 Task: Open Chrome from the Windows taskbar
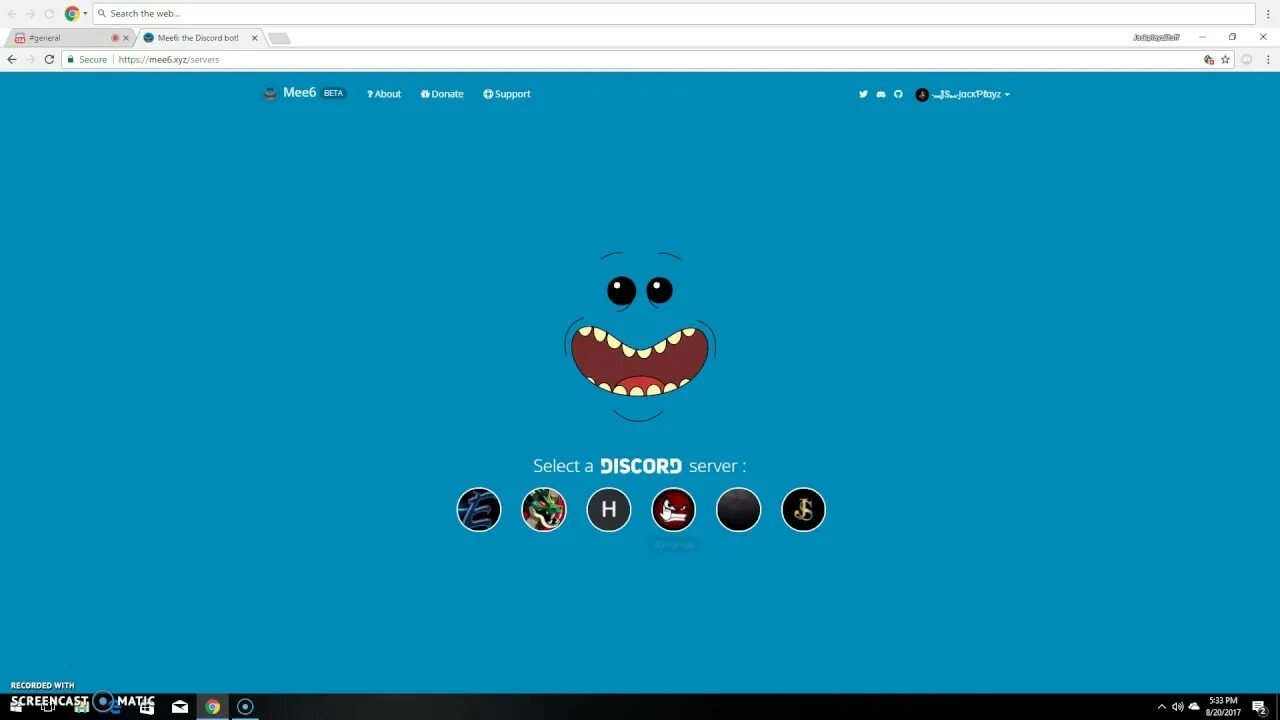213,706
